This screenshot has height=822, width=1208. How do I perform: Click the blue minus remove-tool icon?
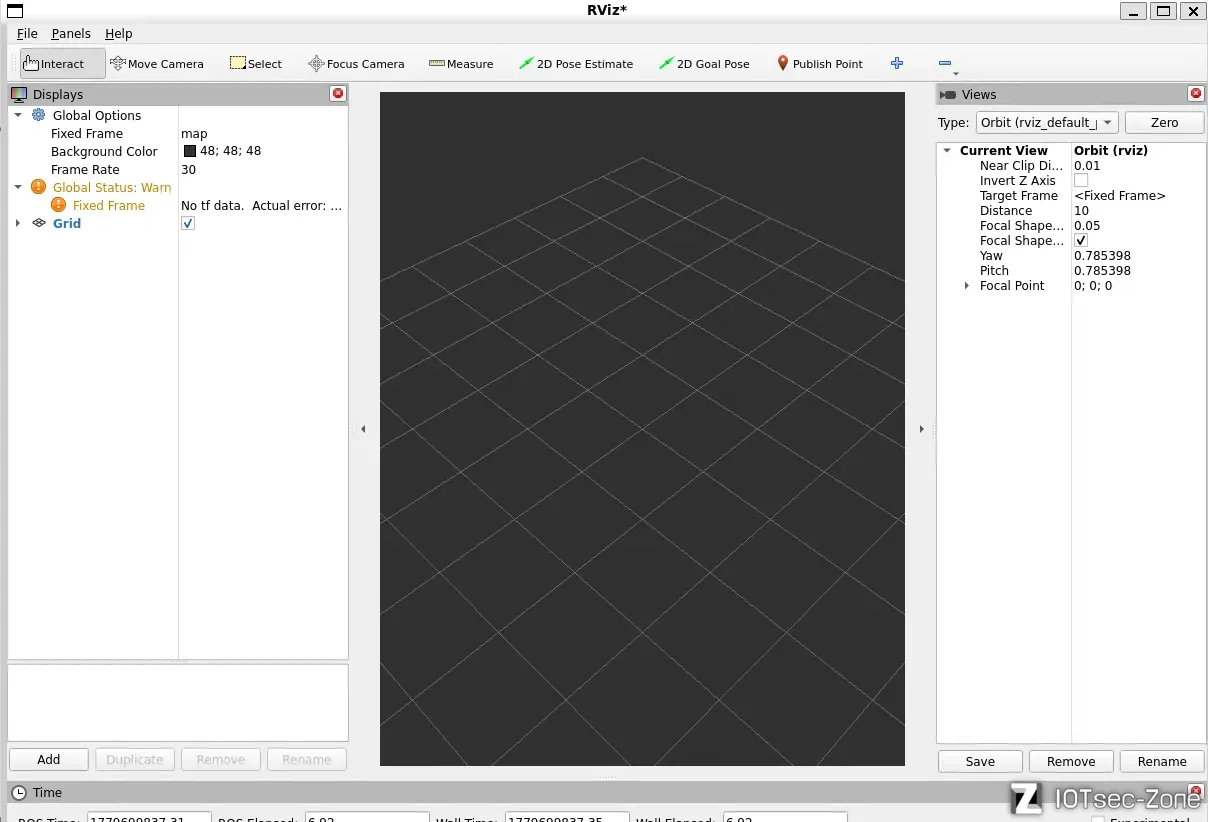click(945, 63)
